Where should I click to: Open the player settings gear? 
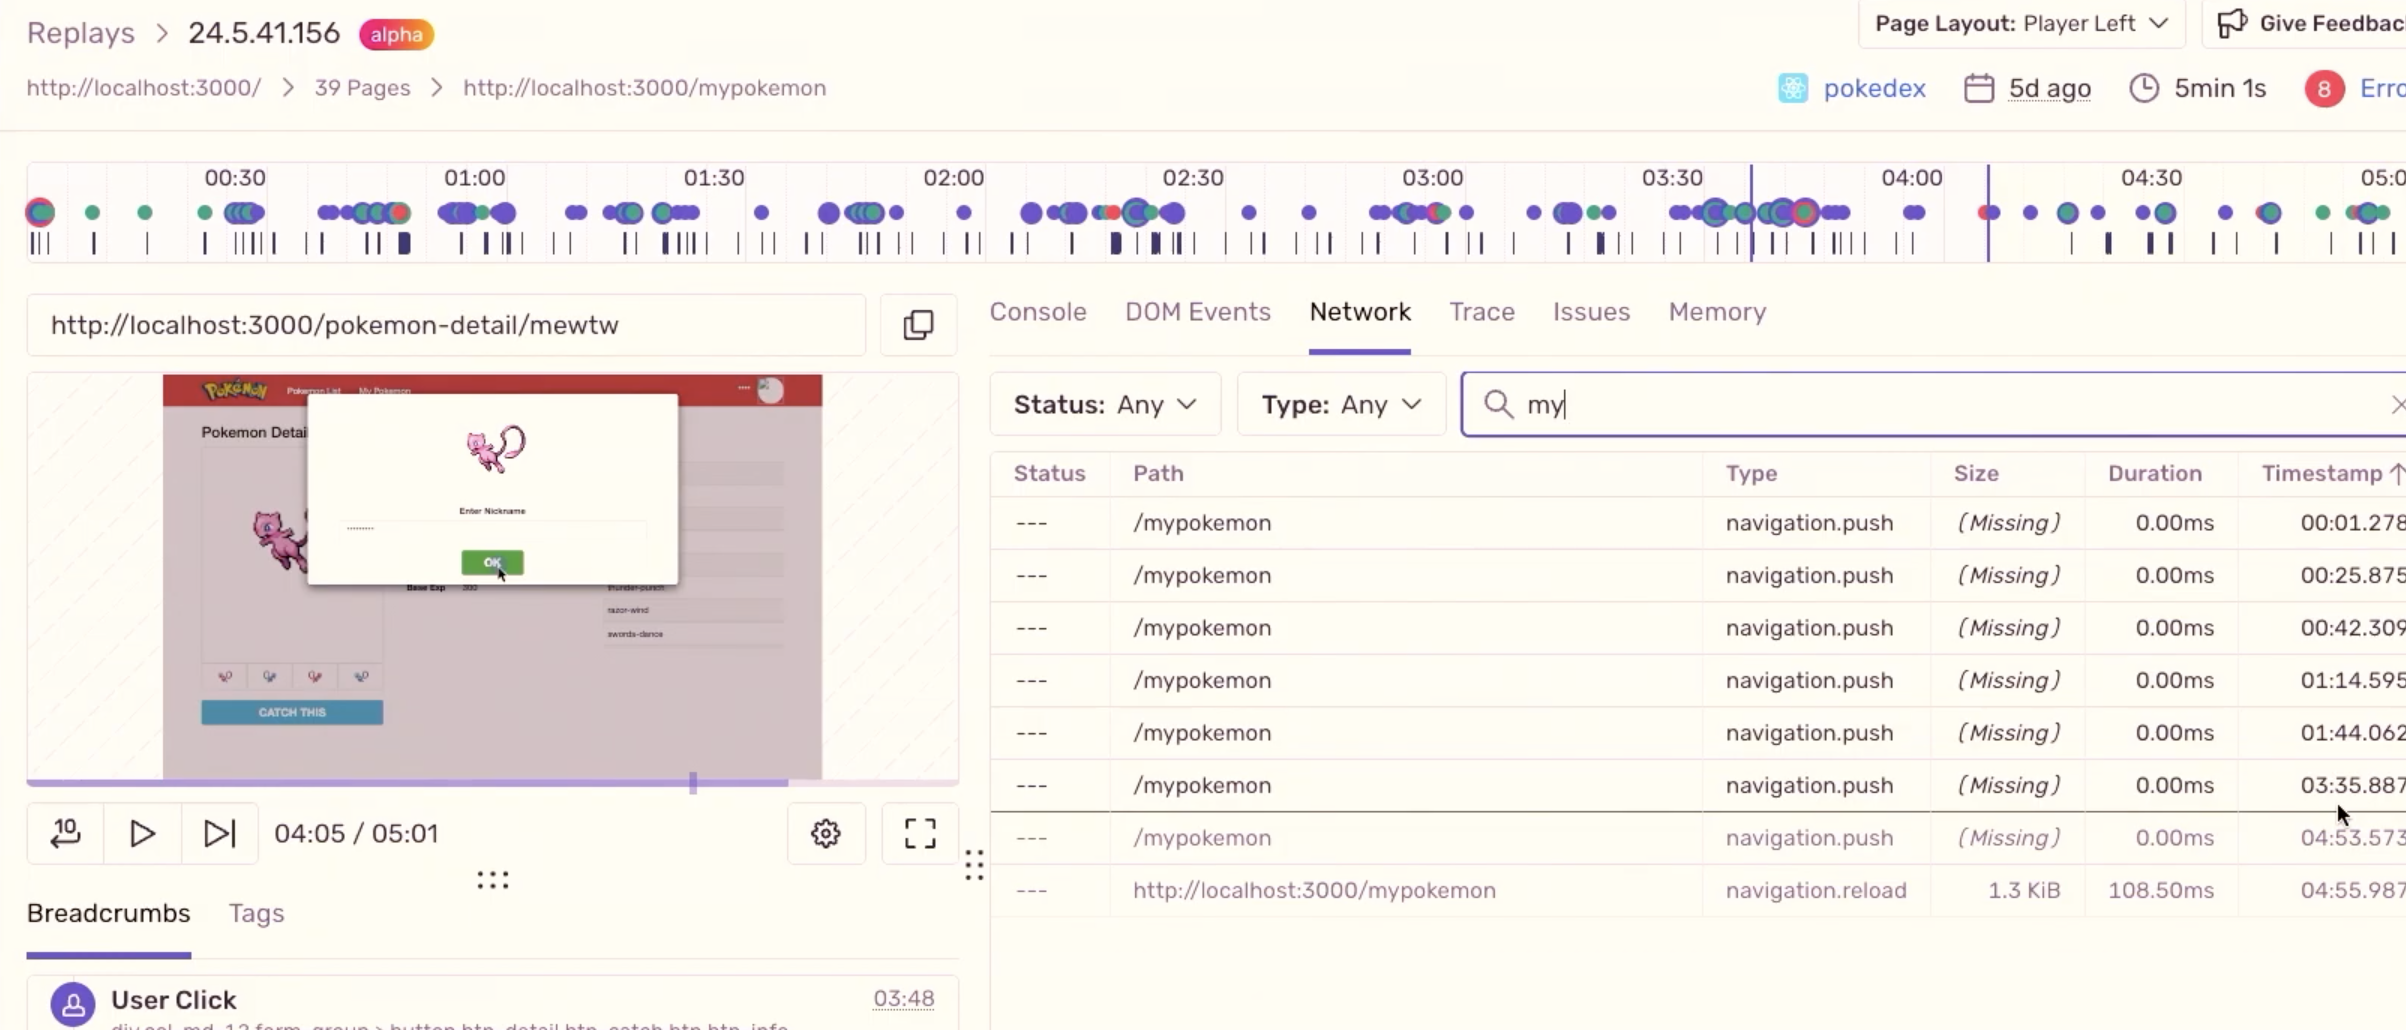pos(825,833)
